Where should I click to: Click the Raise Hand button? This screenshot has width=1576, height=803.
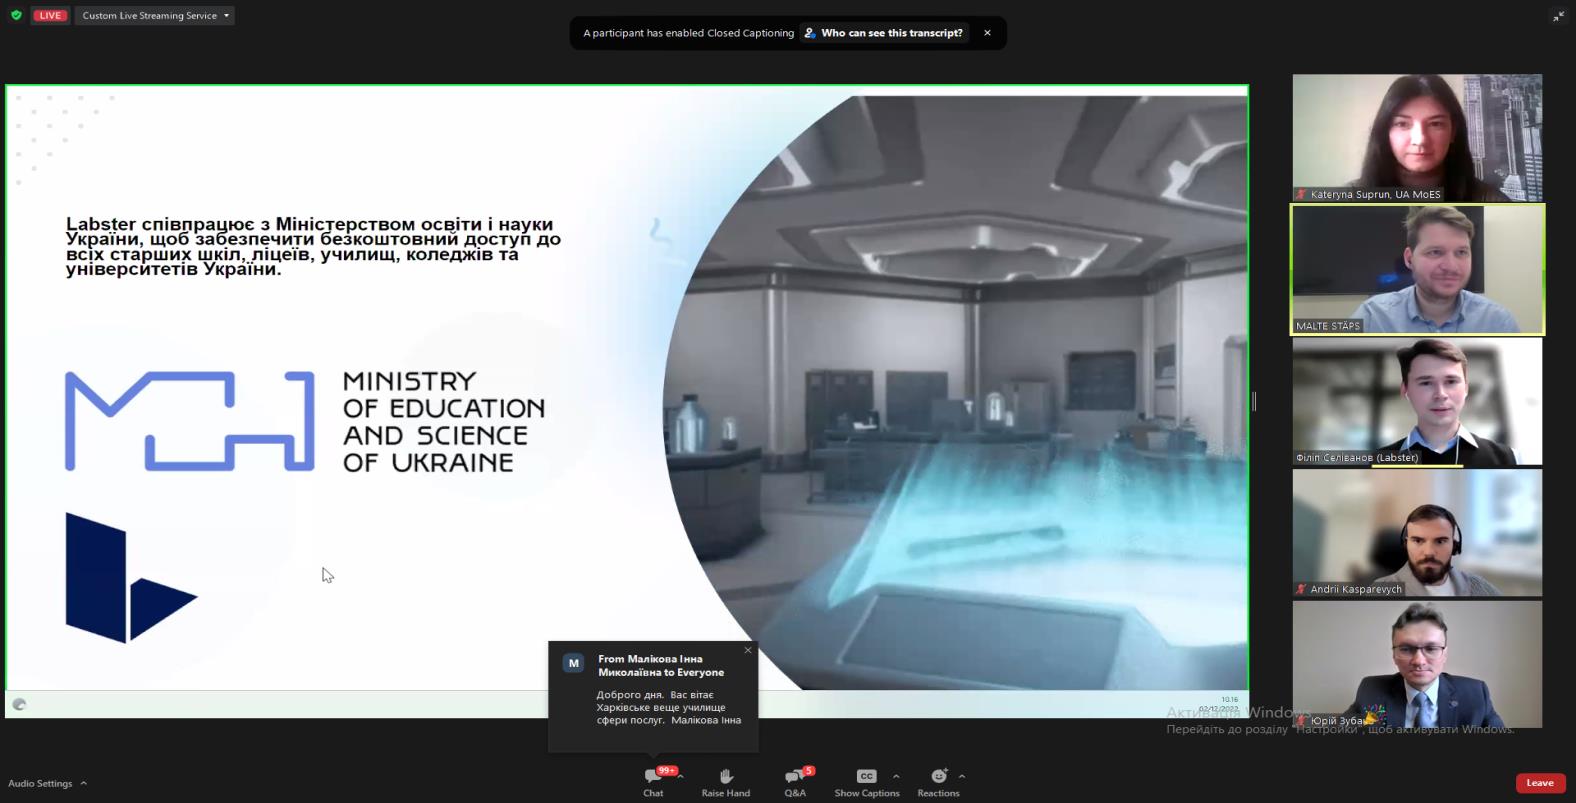point(725,782)
